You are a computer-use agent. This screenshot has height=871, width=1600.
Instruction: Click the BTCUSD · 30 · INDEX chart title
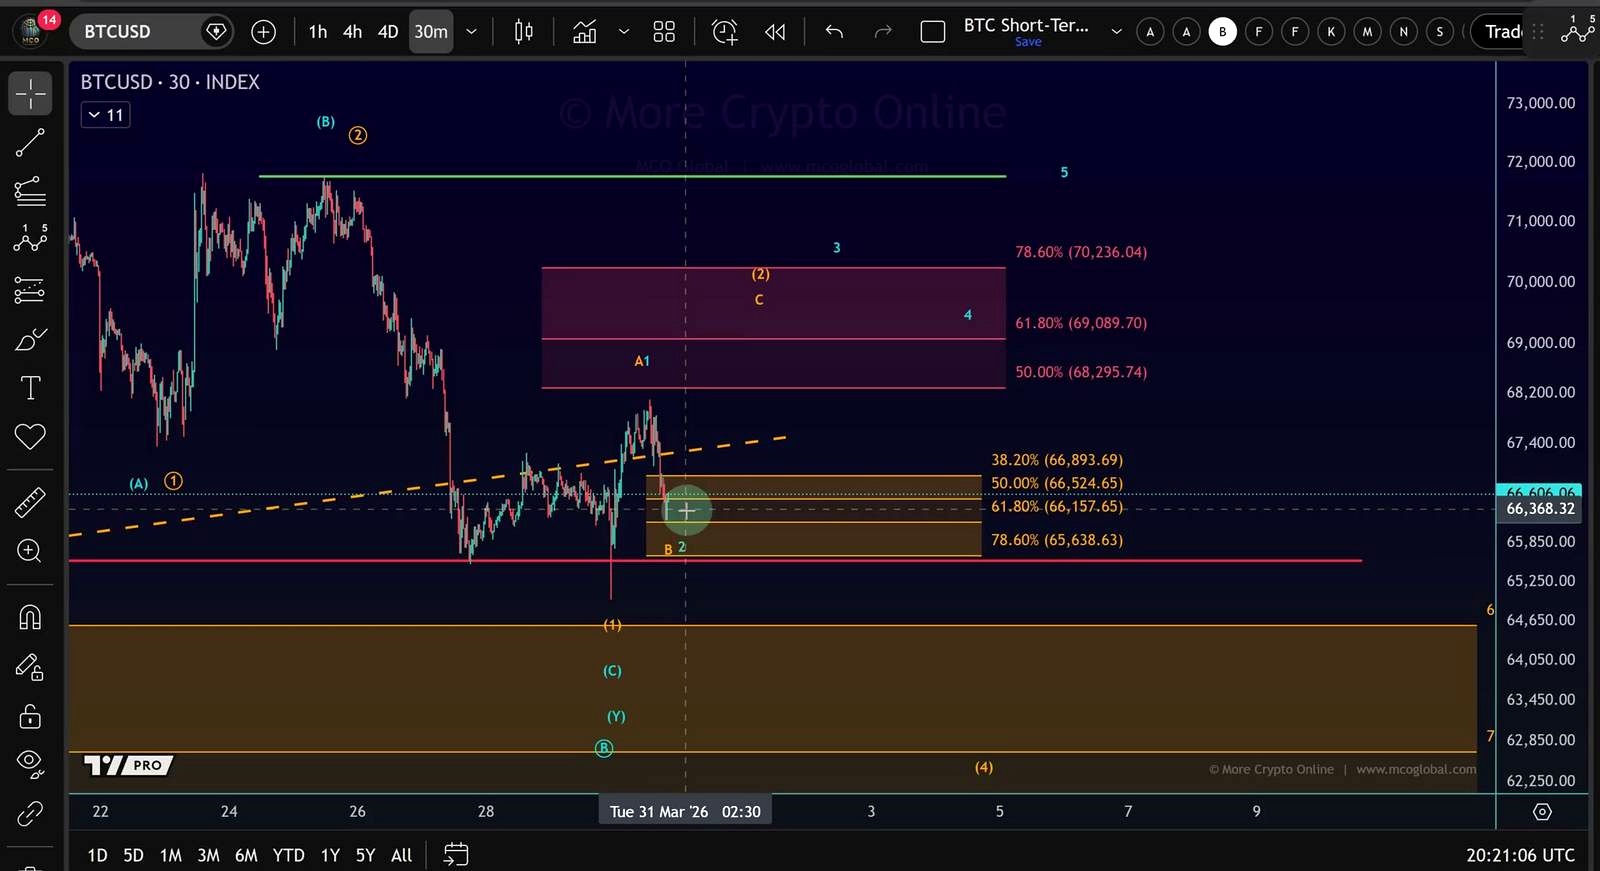point(170,82)
